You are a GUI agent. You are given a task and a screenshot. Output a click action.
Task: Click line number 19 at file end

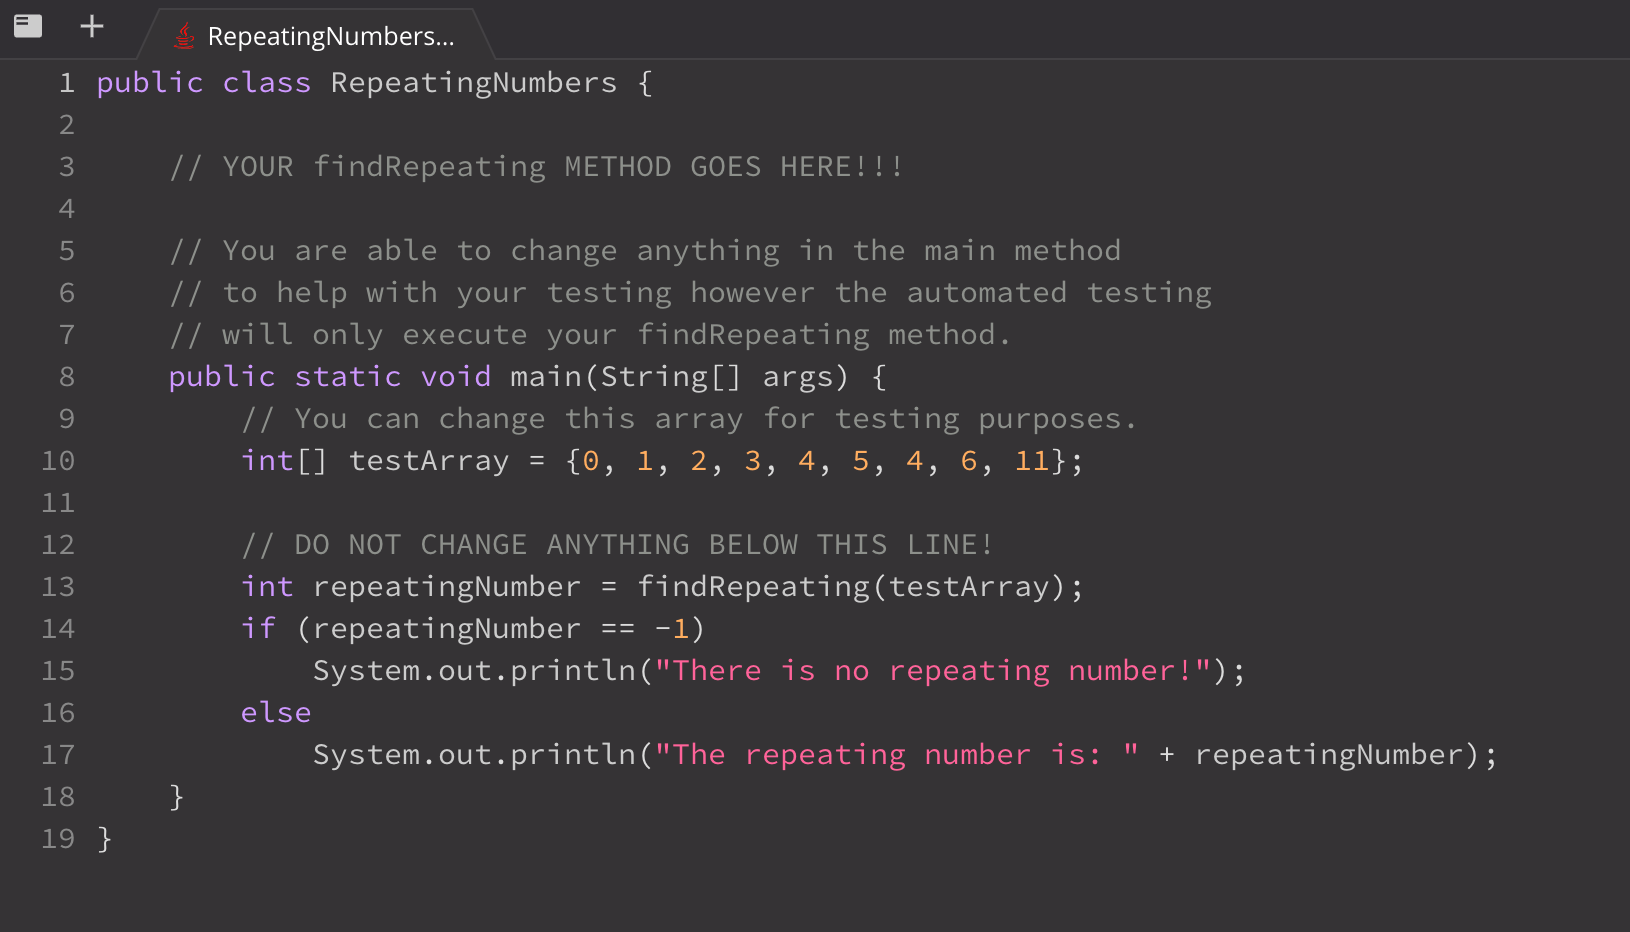[x=58, y=839]
